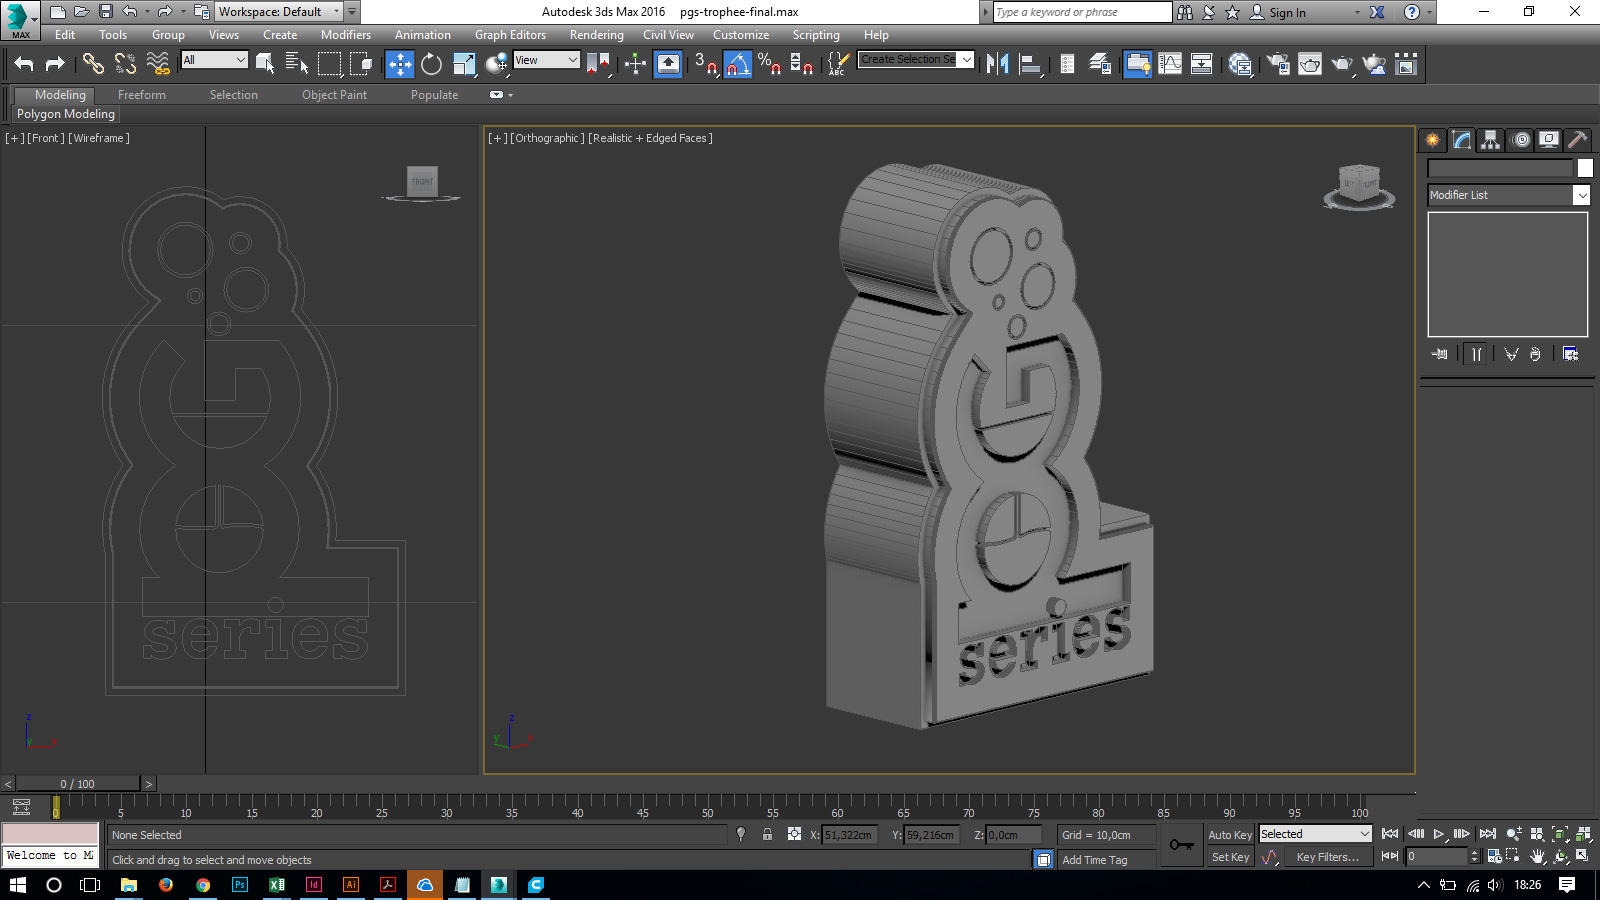Click the Mirror tool icon
Viewport: 1600px width, 900px height.
997,64
